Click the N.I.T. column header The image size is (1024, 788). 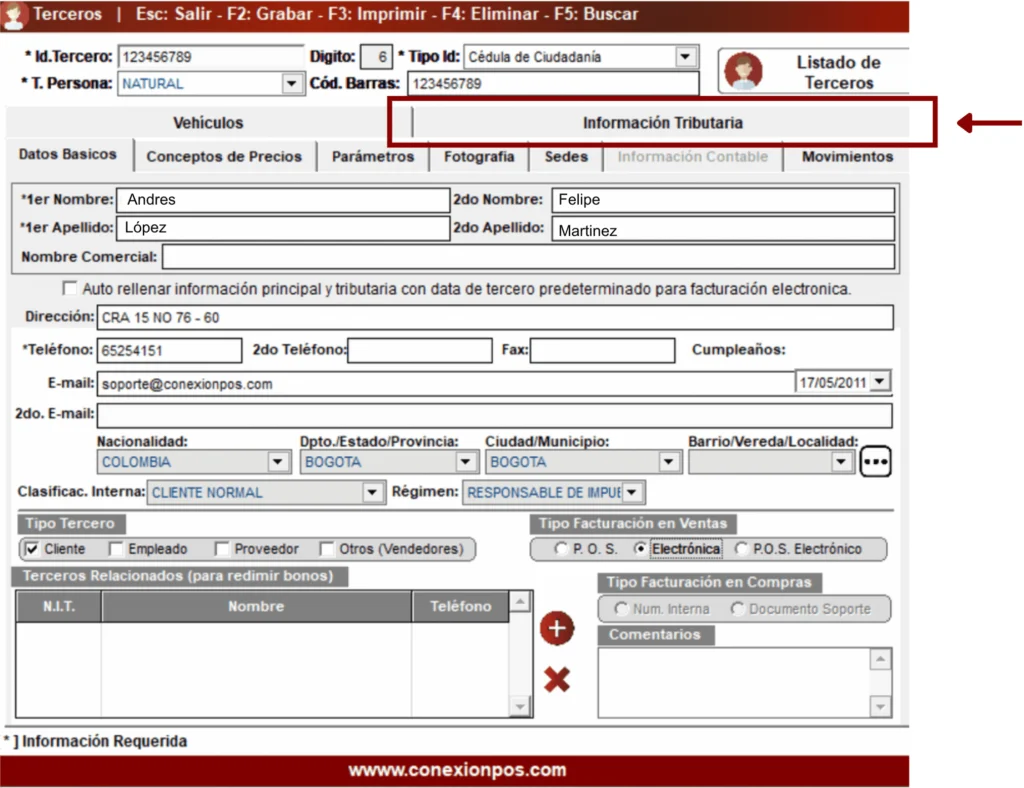pyautogui.click(x=59, y=607)
